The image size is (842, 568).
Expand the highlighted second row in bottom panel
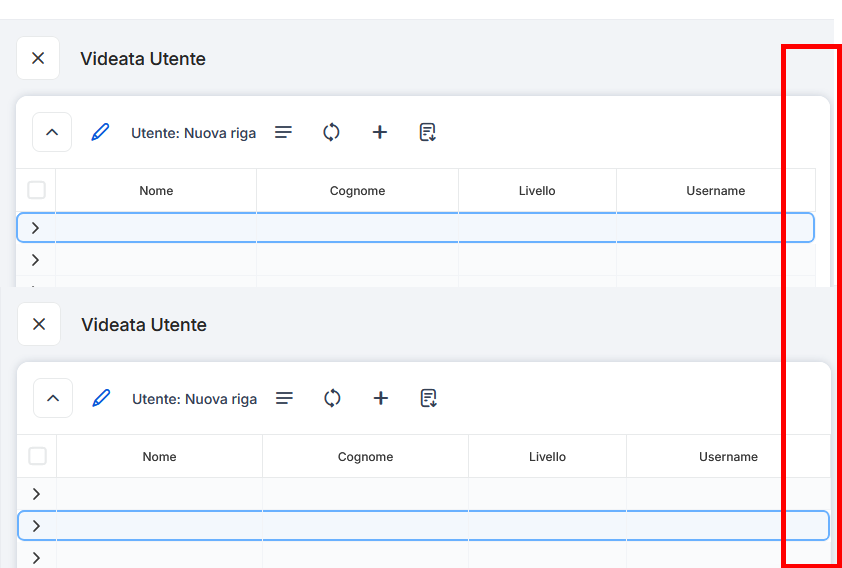point(36,526)
